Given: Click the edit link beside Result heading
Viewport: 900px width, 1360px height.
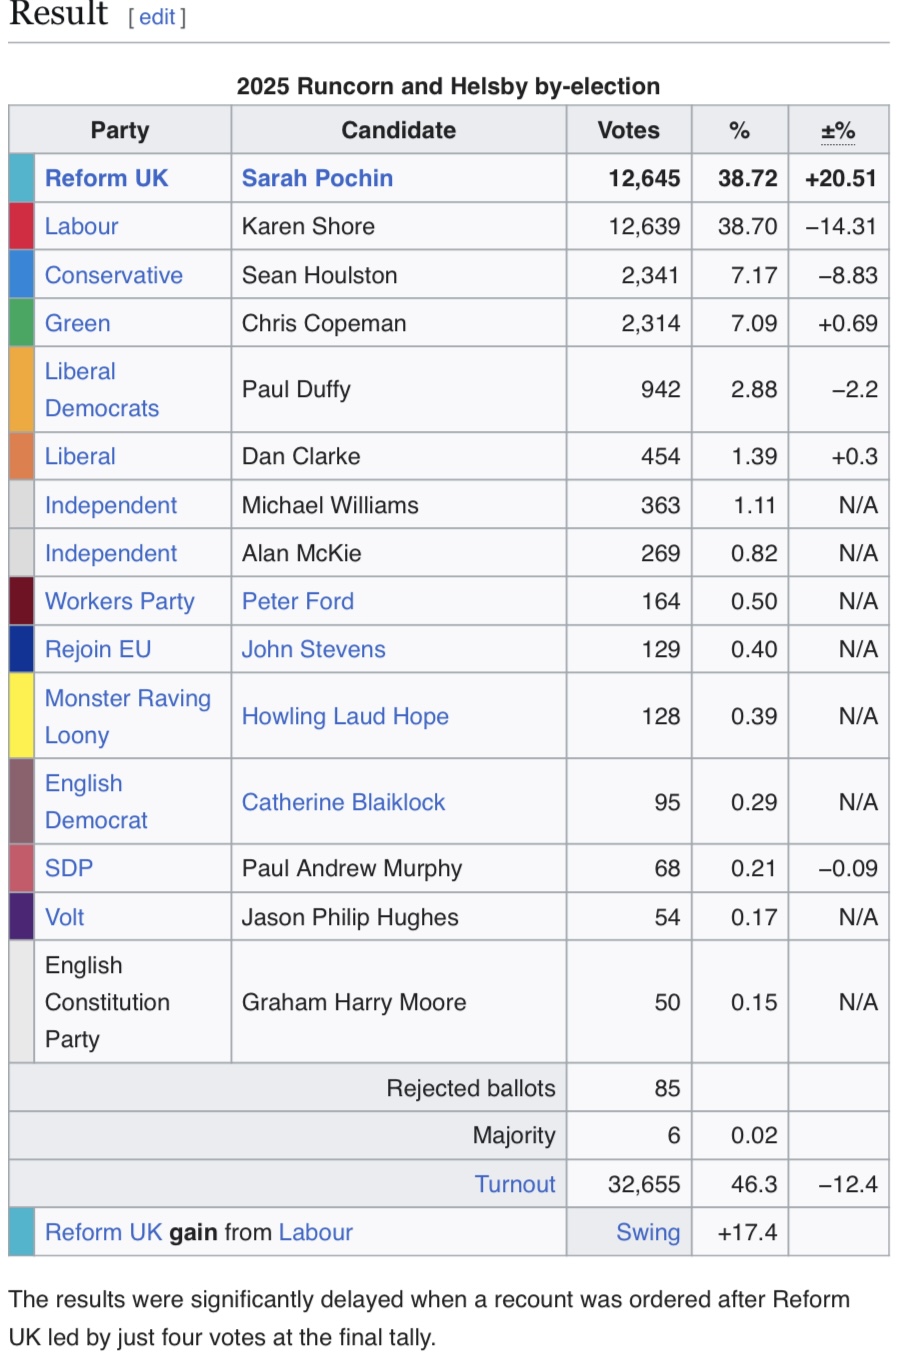Looking at the screenshot, I should pyautogui.click(x=157, y=17).
